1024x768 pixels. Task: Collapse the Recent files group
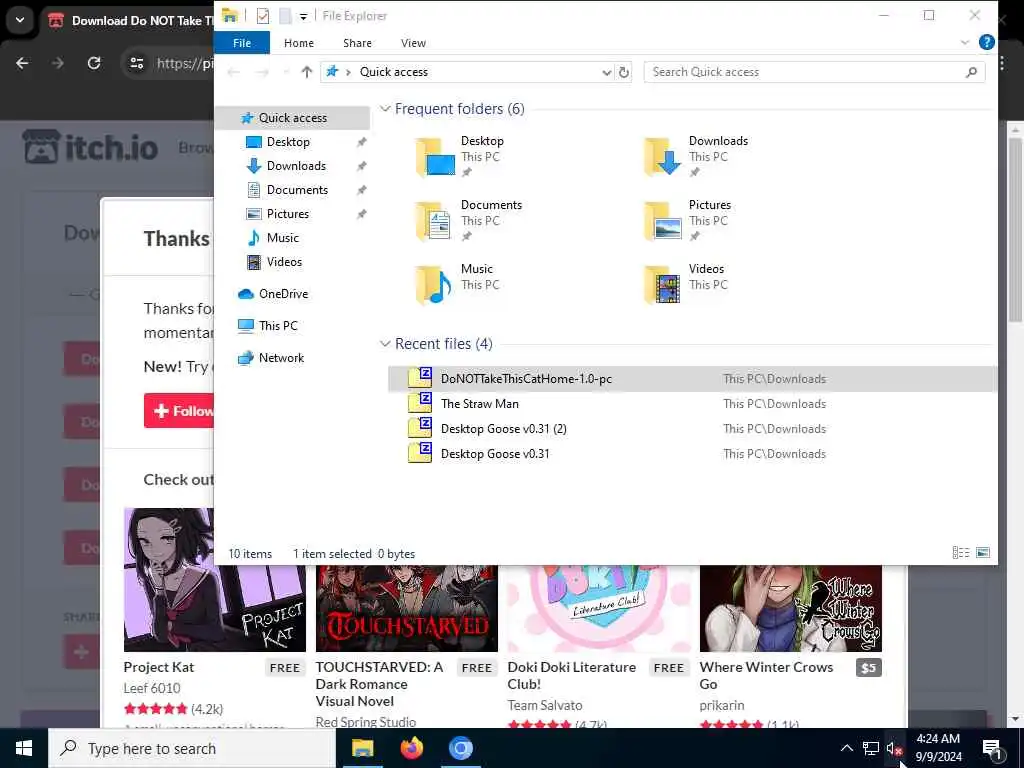pyautogui.click(x=385, y=344)
